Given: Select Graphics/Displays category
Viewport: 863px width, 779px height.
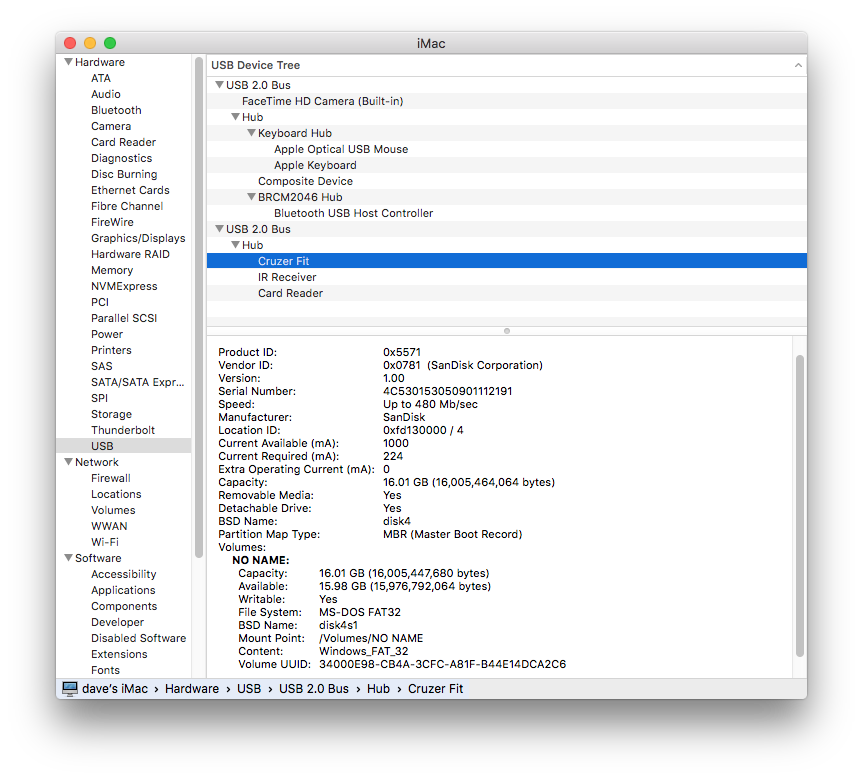Looking at the screenshot, I should pyautogui.click(x=138, y=238).
